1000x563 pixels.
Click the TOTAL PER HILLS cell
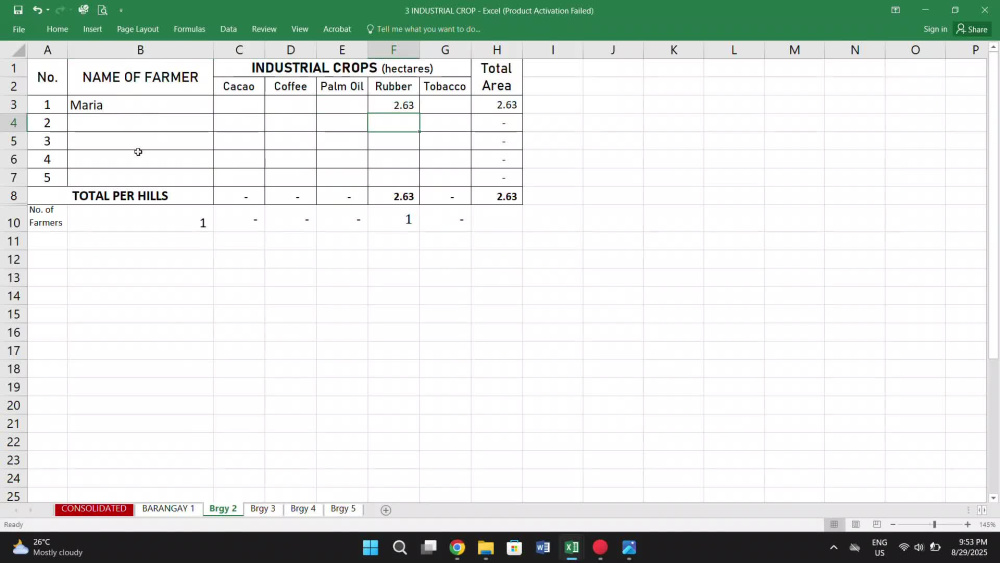coord(120,196)
